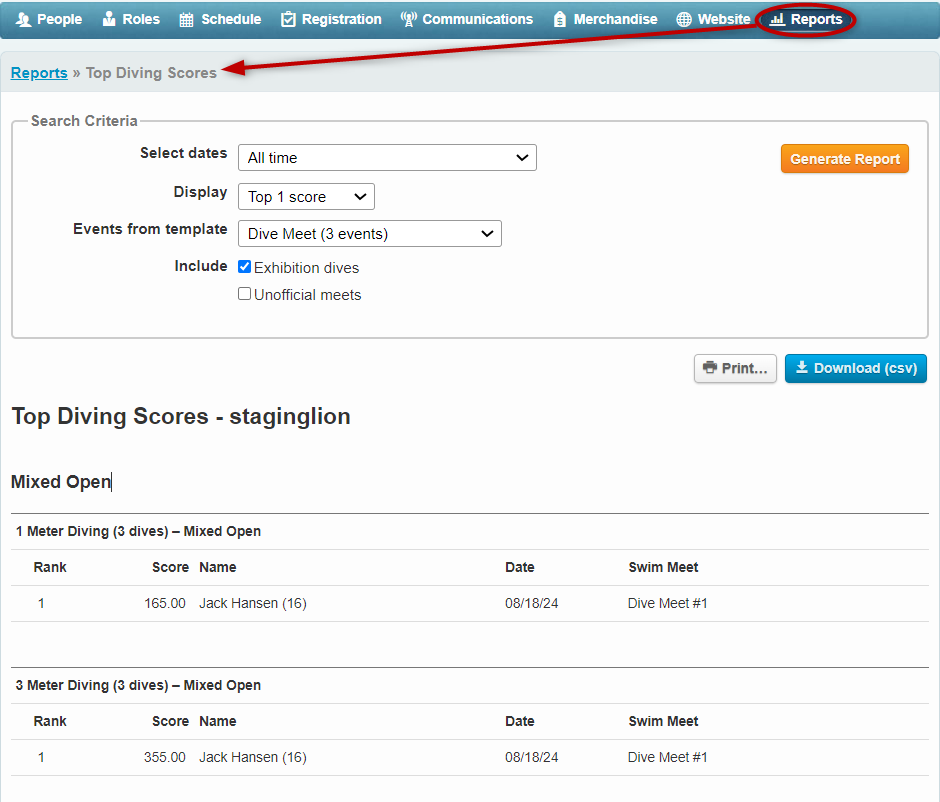Click the Reports bar chart icon

tap(777, 19)
